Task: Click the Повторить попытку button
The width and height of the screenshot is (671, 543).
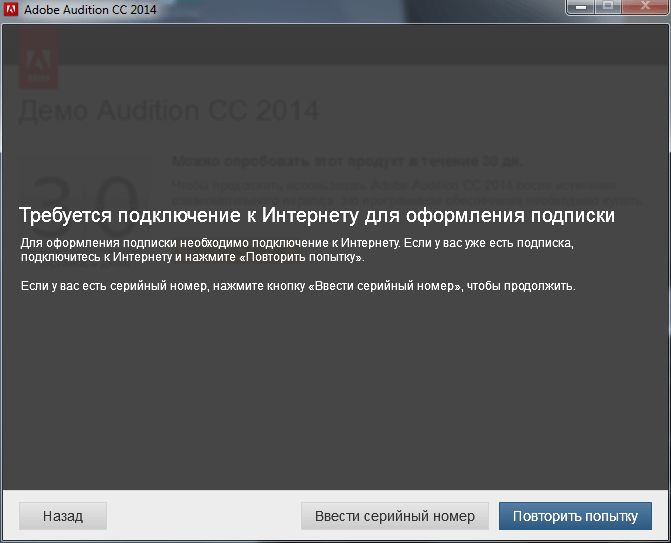Action: [575, 516]
